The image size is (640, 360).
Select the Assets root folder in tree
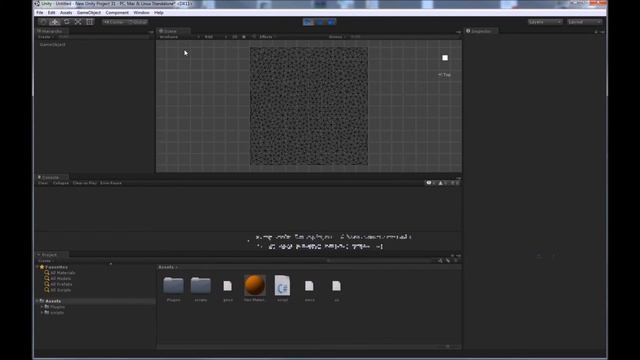pos(53,301)
